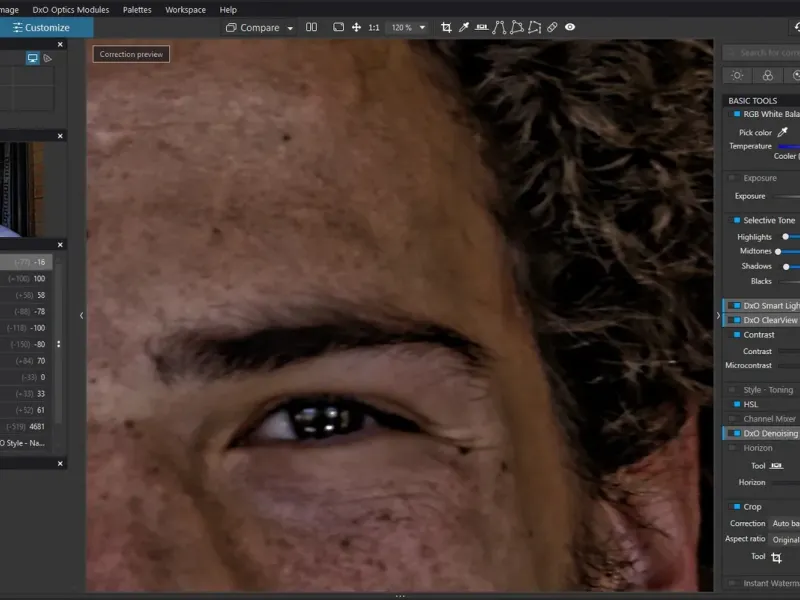This screenshot has height=600, width=800.
Task: Fit image to screen
Action: (x=338, y=28)
